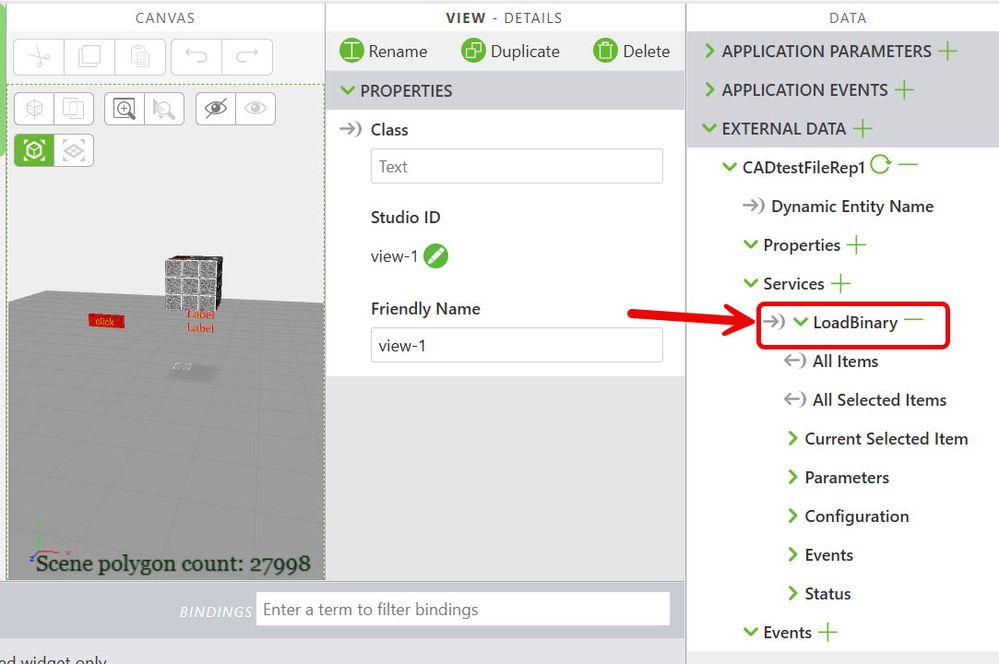This screenshot has width=999, height=664.
Task: Click the 2D overlay pages icon
Action: tap(74, 108)
